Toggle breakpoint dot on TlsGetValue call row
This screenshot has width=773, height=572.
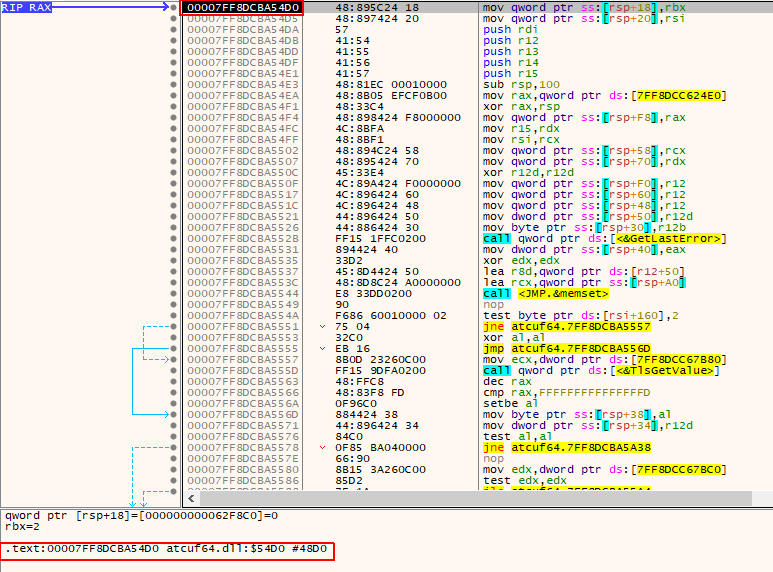click(x=173, y=370)
